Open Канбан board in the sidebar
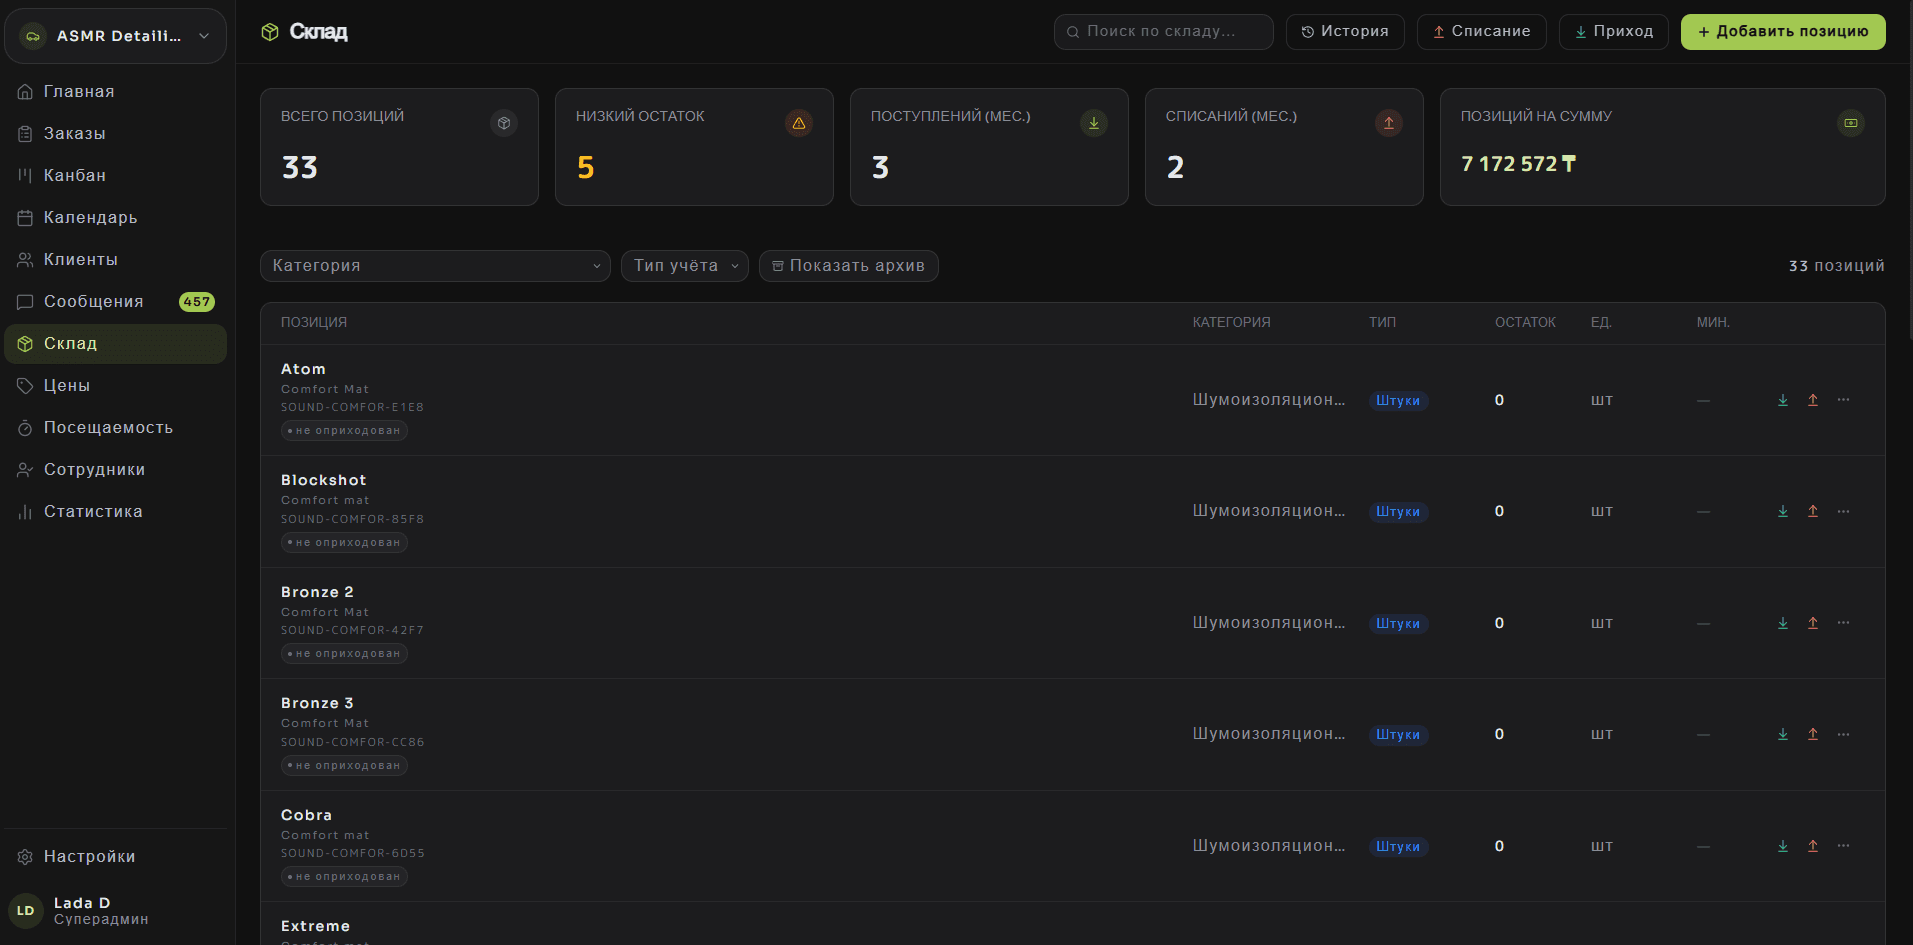1913x945 pixels. click(x=116, y=176)
